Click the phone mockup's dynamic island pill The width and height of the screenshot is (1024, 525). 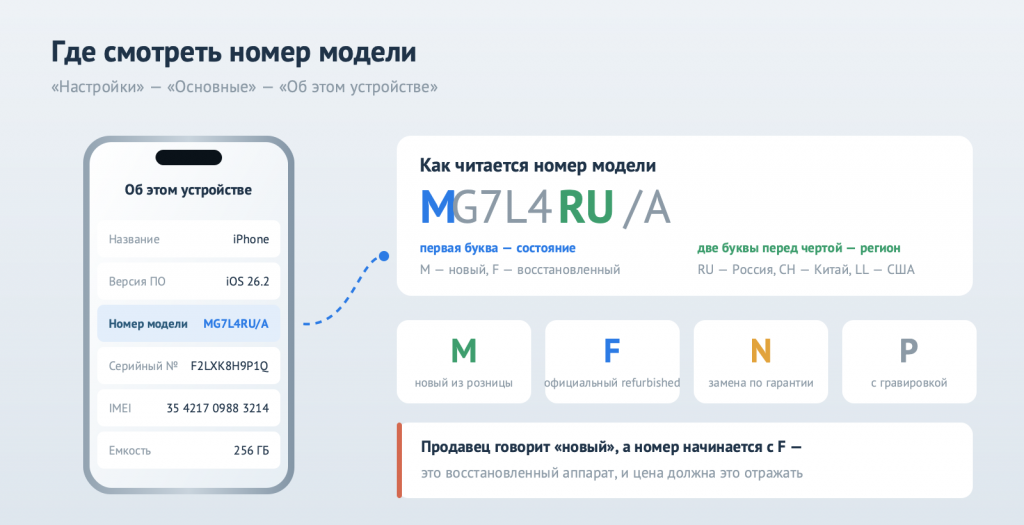point(189,157)
